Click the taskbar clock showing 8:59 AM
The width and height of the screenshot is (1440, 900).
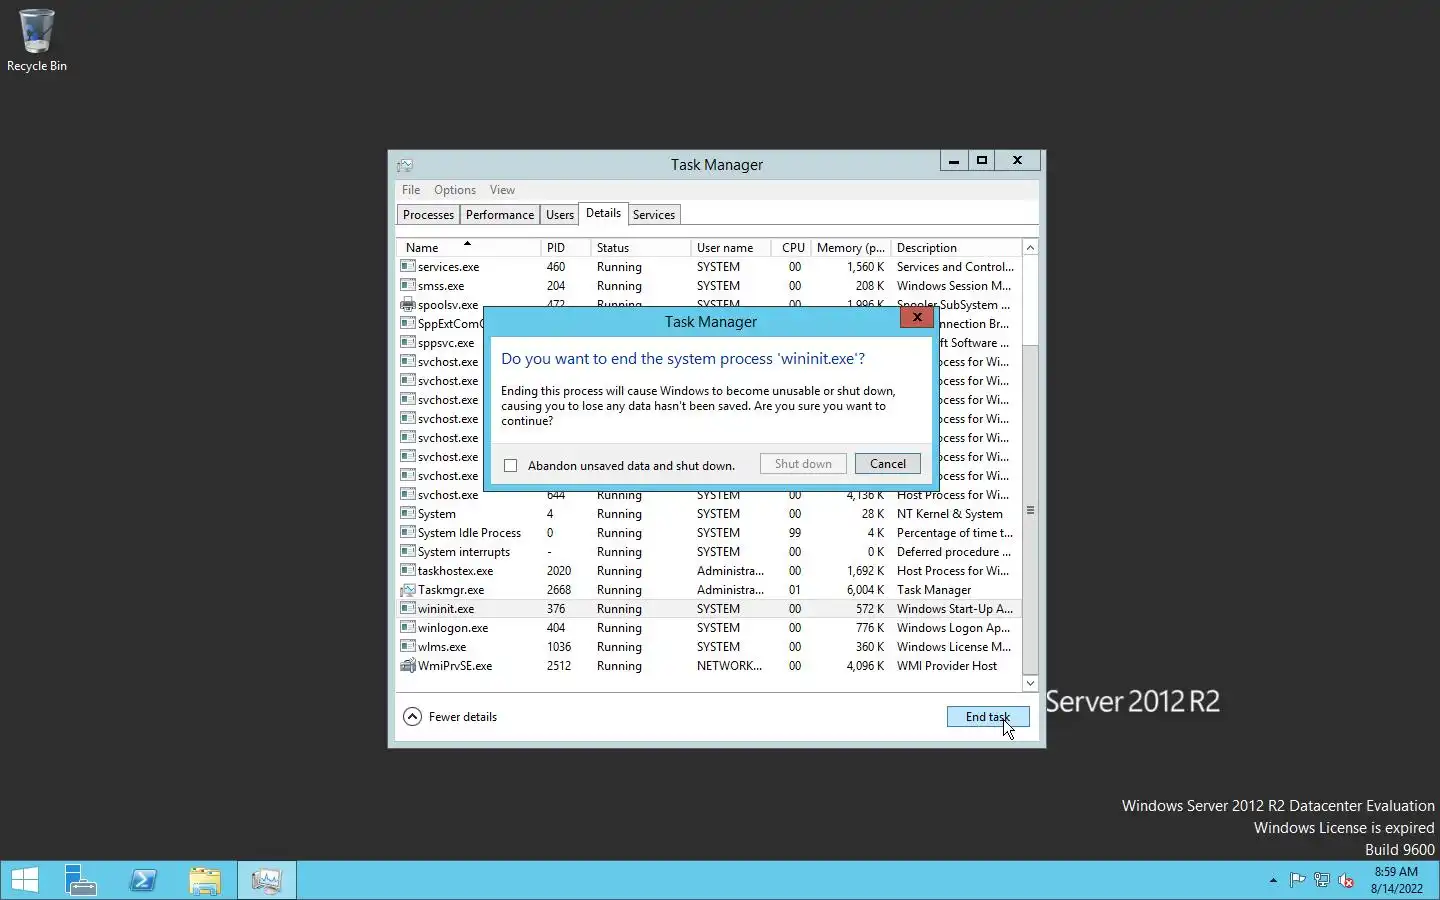click(x=1396, y=880)
